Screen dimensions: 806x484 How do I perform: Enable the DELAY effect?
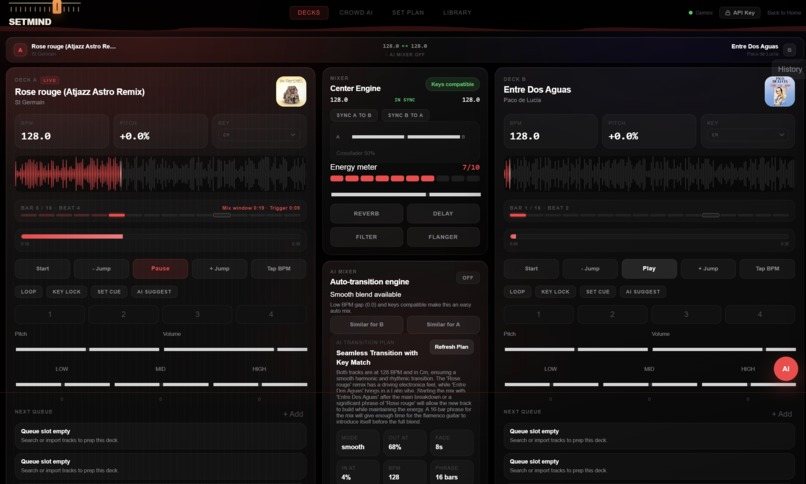443,214
